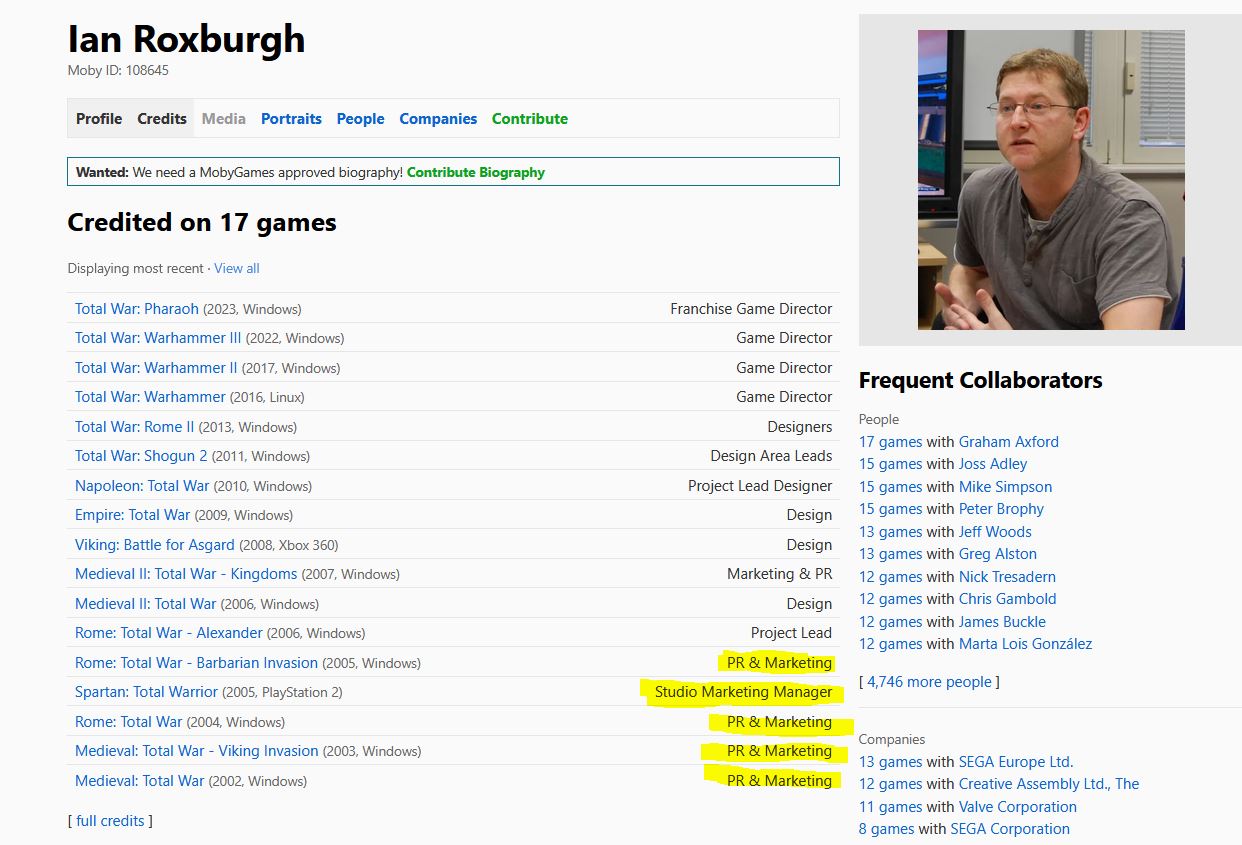Open Total War: Pharaoh game page
The height and width of the screenshot is (845, 1242).
click(x=137, y=309)
